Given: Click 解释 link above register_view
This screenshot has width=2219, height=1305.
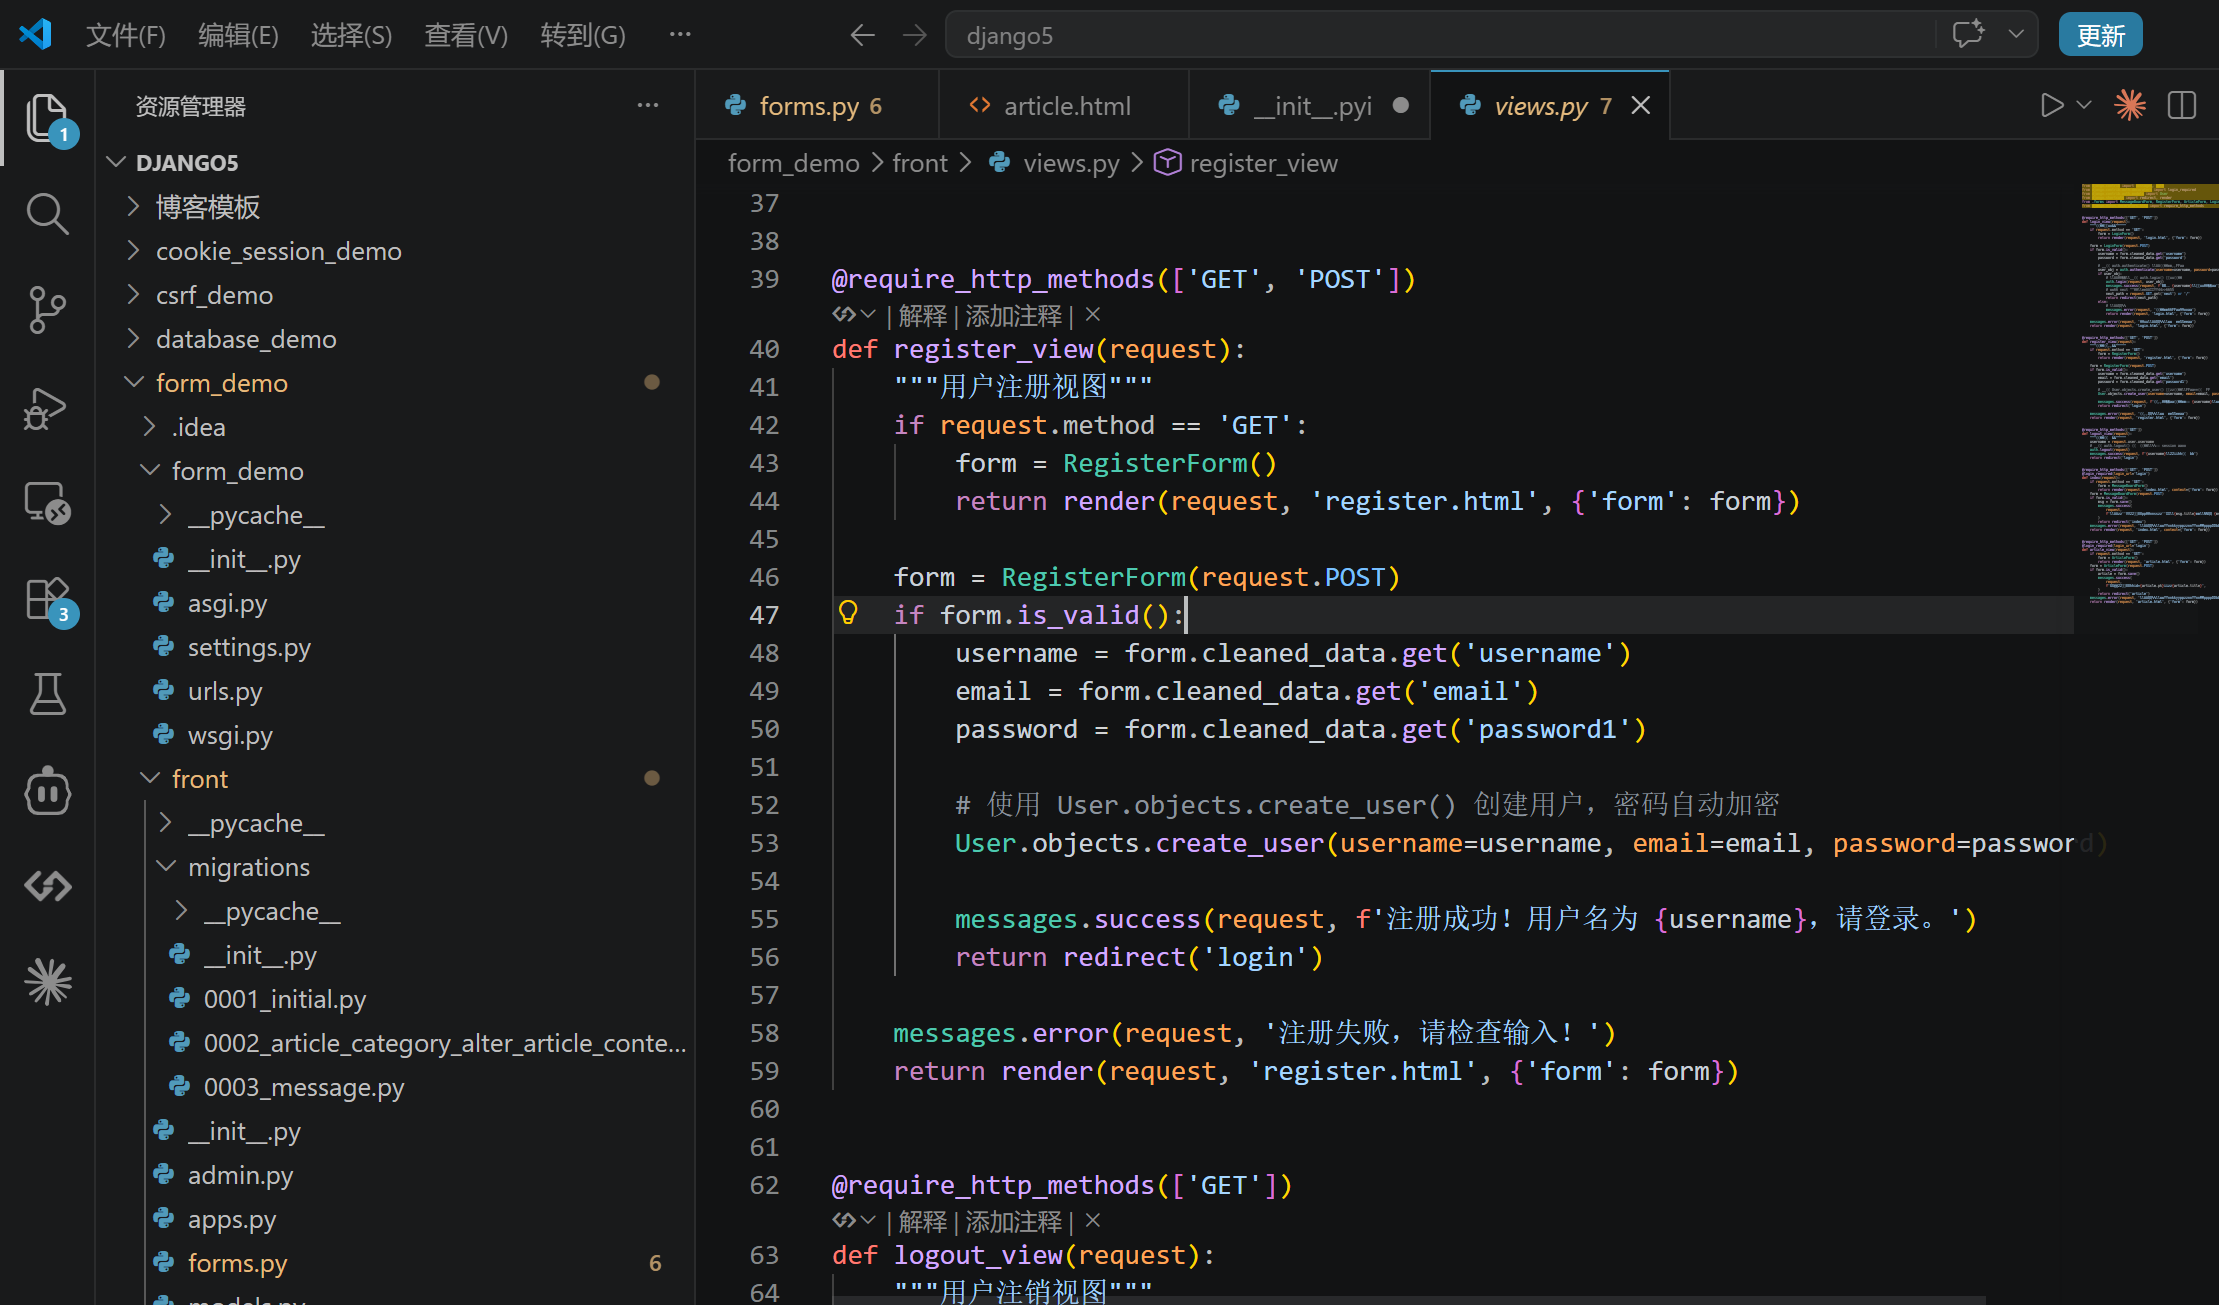Looking at the screenshot, I should (x=922, y=316).
